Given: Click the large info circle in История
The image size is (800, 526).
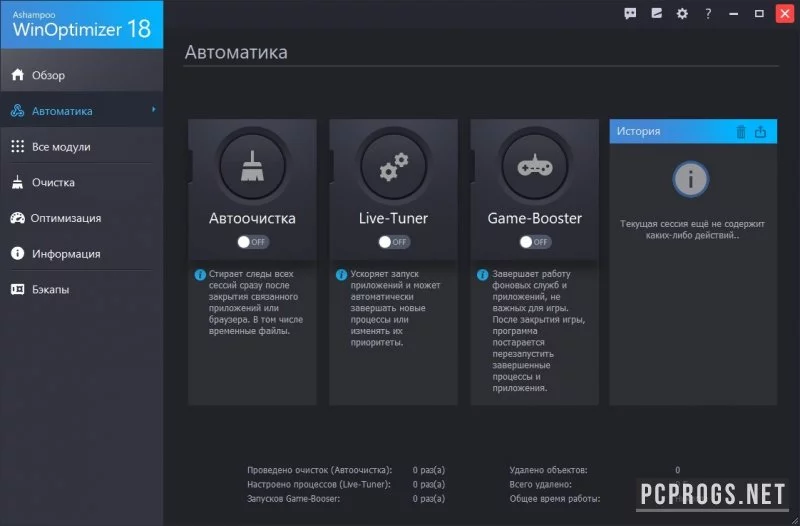Looking at the screenshot, I should (690, 179).
